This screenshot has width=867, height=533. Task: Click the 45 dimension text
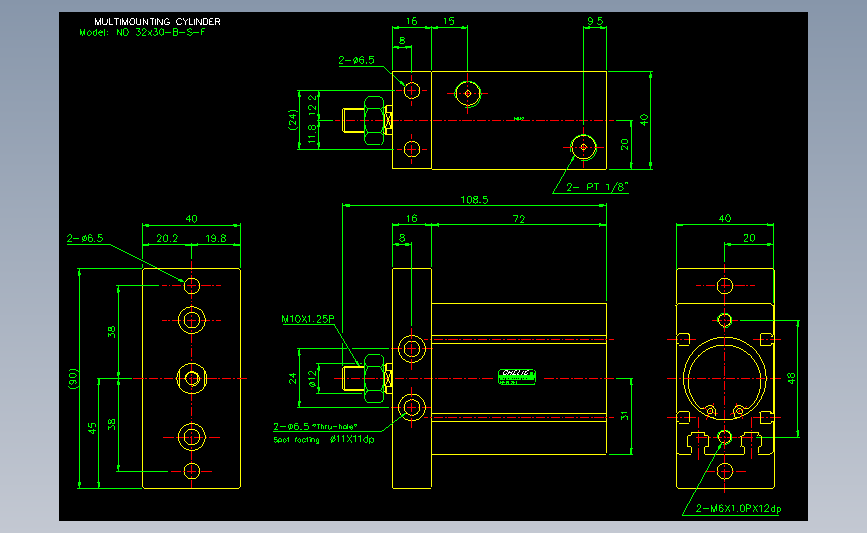[92, 428]
